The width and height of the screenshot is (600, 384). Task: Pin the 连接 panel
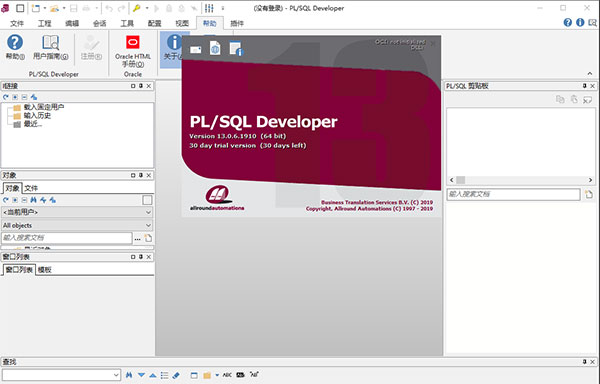[x=141, y=86]
